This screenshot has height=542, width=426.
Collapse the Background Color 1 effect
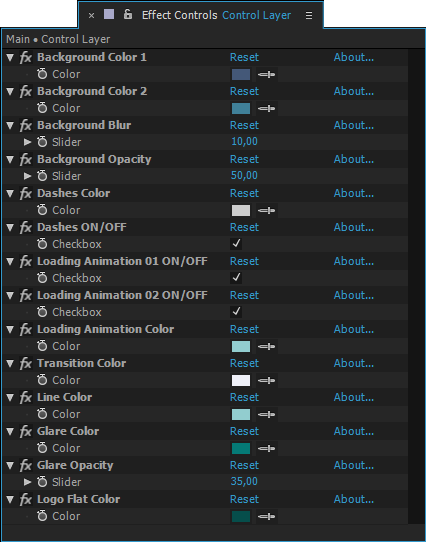point(10,57)
